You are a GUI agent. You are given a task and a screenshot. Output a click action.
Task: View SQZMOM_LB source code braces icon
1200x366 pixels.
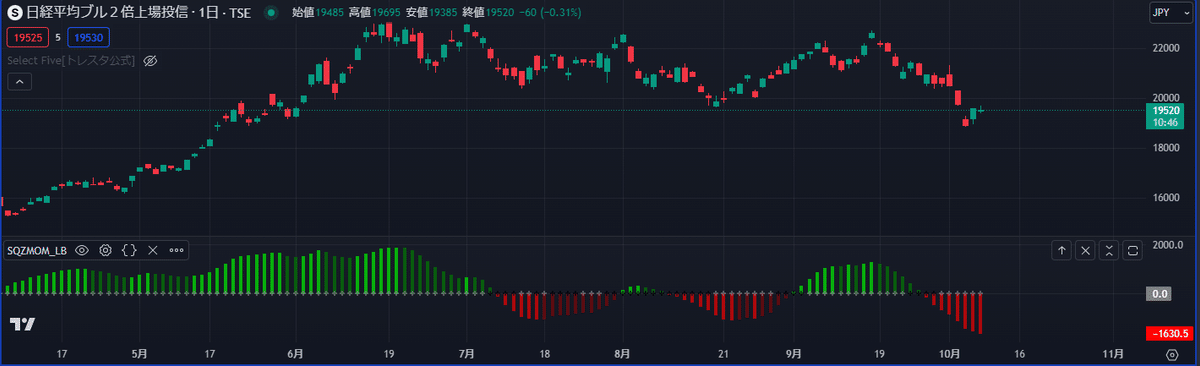pyautogui.click(x=129, y=250)
